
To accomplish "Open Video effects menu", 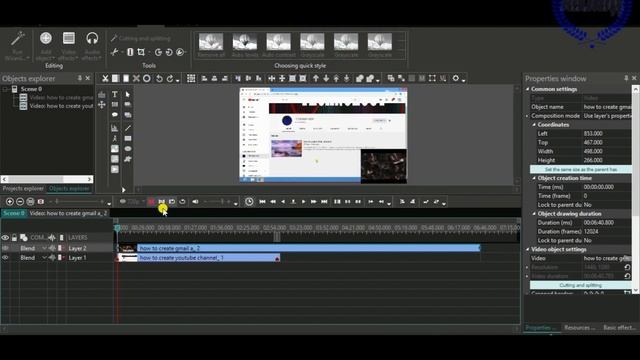I will pos(69,46).
